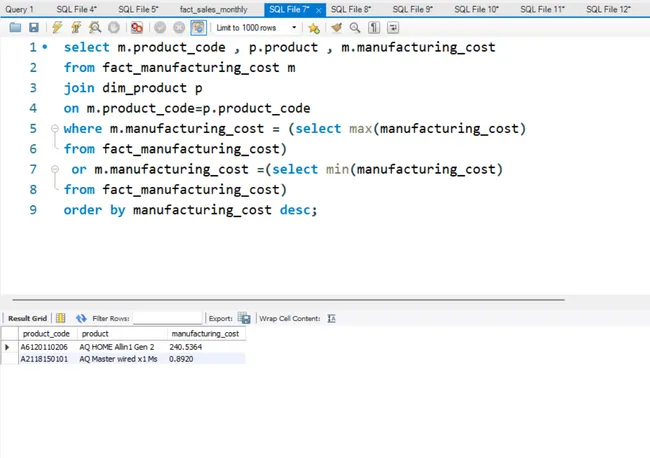This screenshot has height=458, width=650.
Task: Click the min function keyword on line 7
Action: [337, 169]
